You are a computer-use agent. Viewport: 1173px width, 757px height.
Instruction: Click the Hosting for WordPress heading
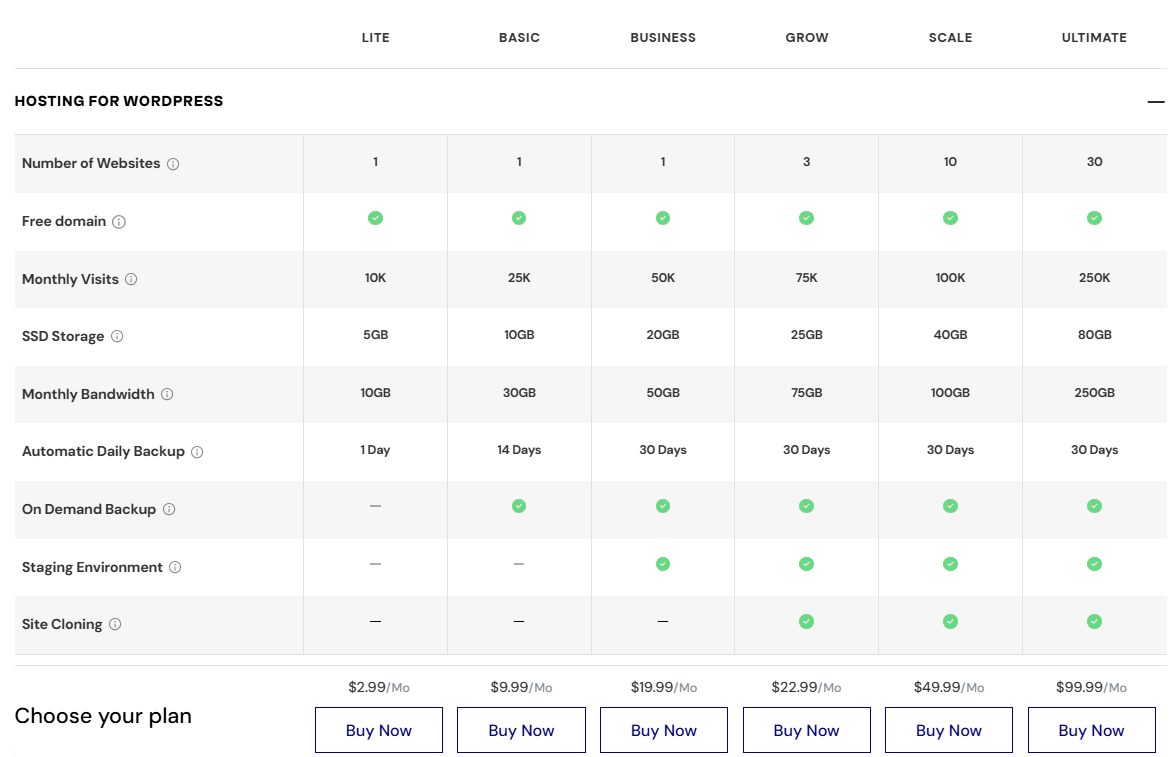click(x=119, y=101)
